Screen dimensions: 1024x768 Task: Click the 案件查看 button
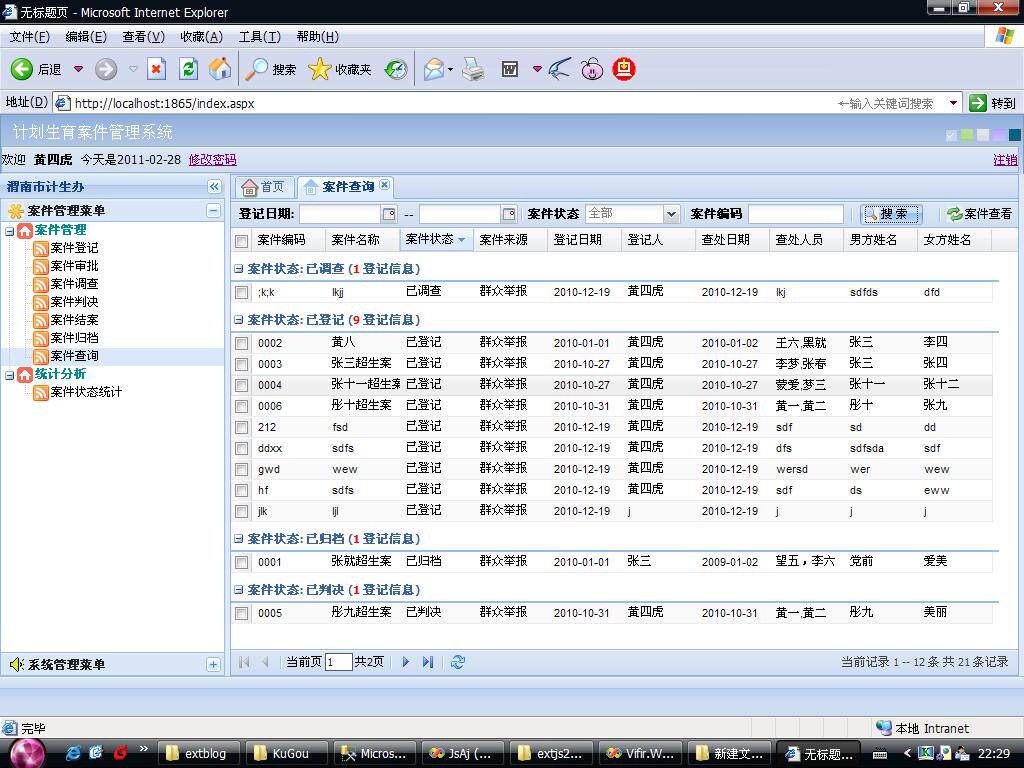979,214
